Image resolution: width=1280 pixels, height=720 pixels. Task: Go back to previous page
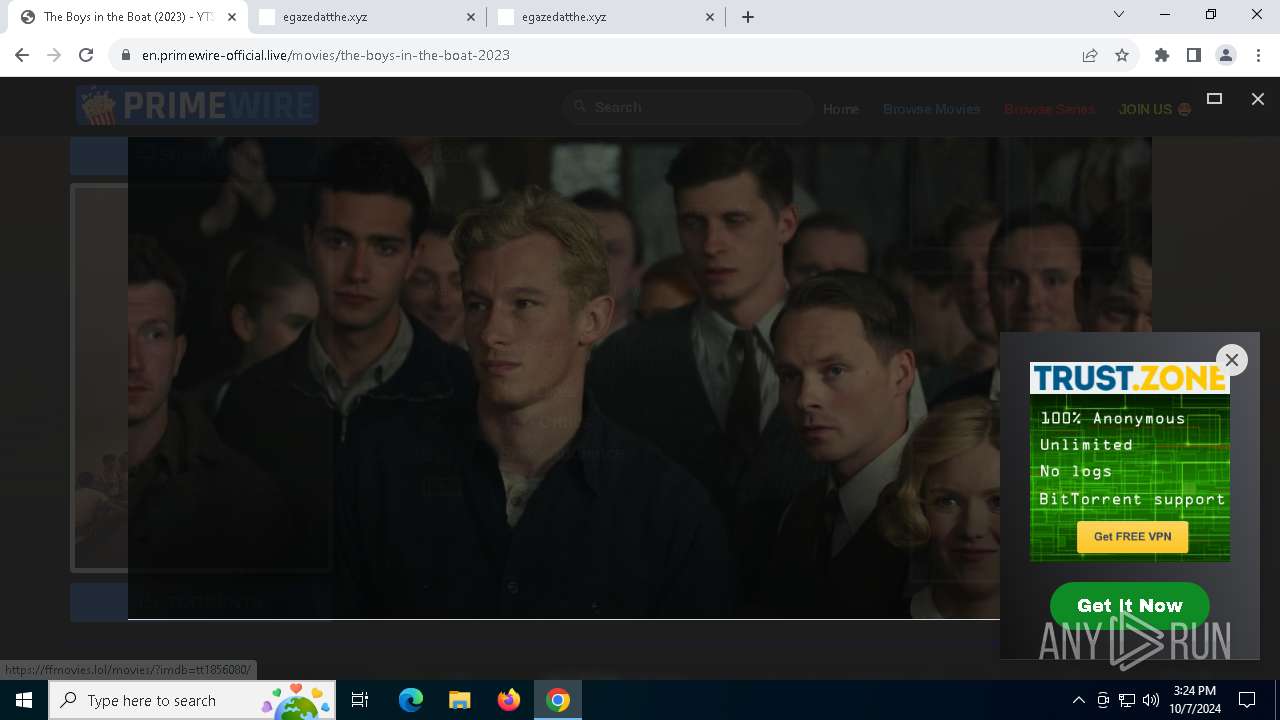click(x=22, y=55)
